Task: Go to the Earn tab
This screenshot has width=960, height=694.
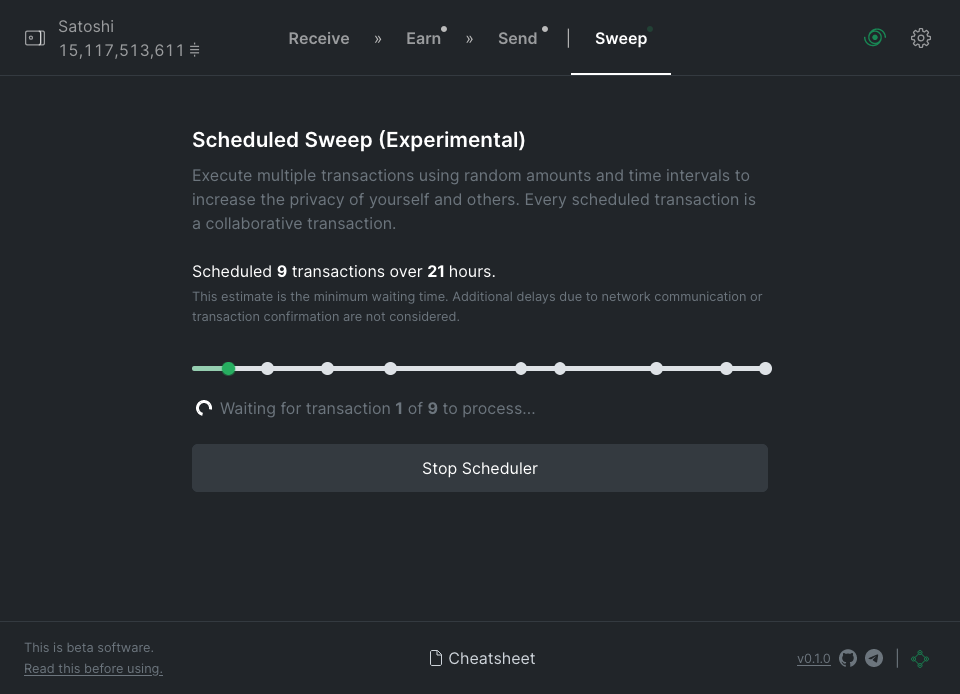Action: (x=423, y=38)
